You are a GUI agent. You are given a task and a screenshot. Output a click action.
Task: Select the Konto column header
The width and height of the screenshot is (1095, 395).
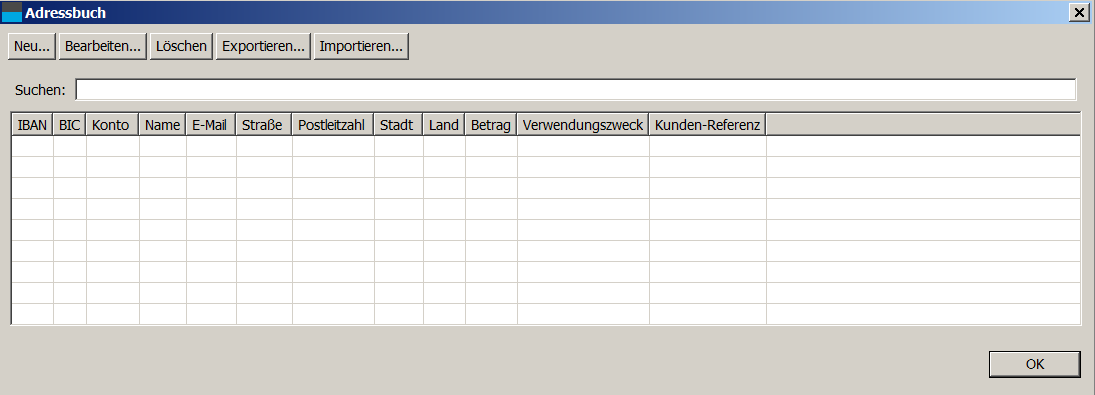tap(112, 125)
